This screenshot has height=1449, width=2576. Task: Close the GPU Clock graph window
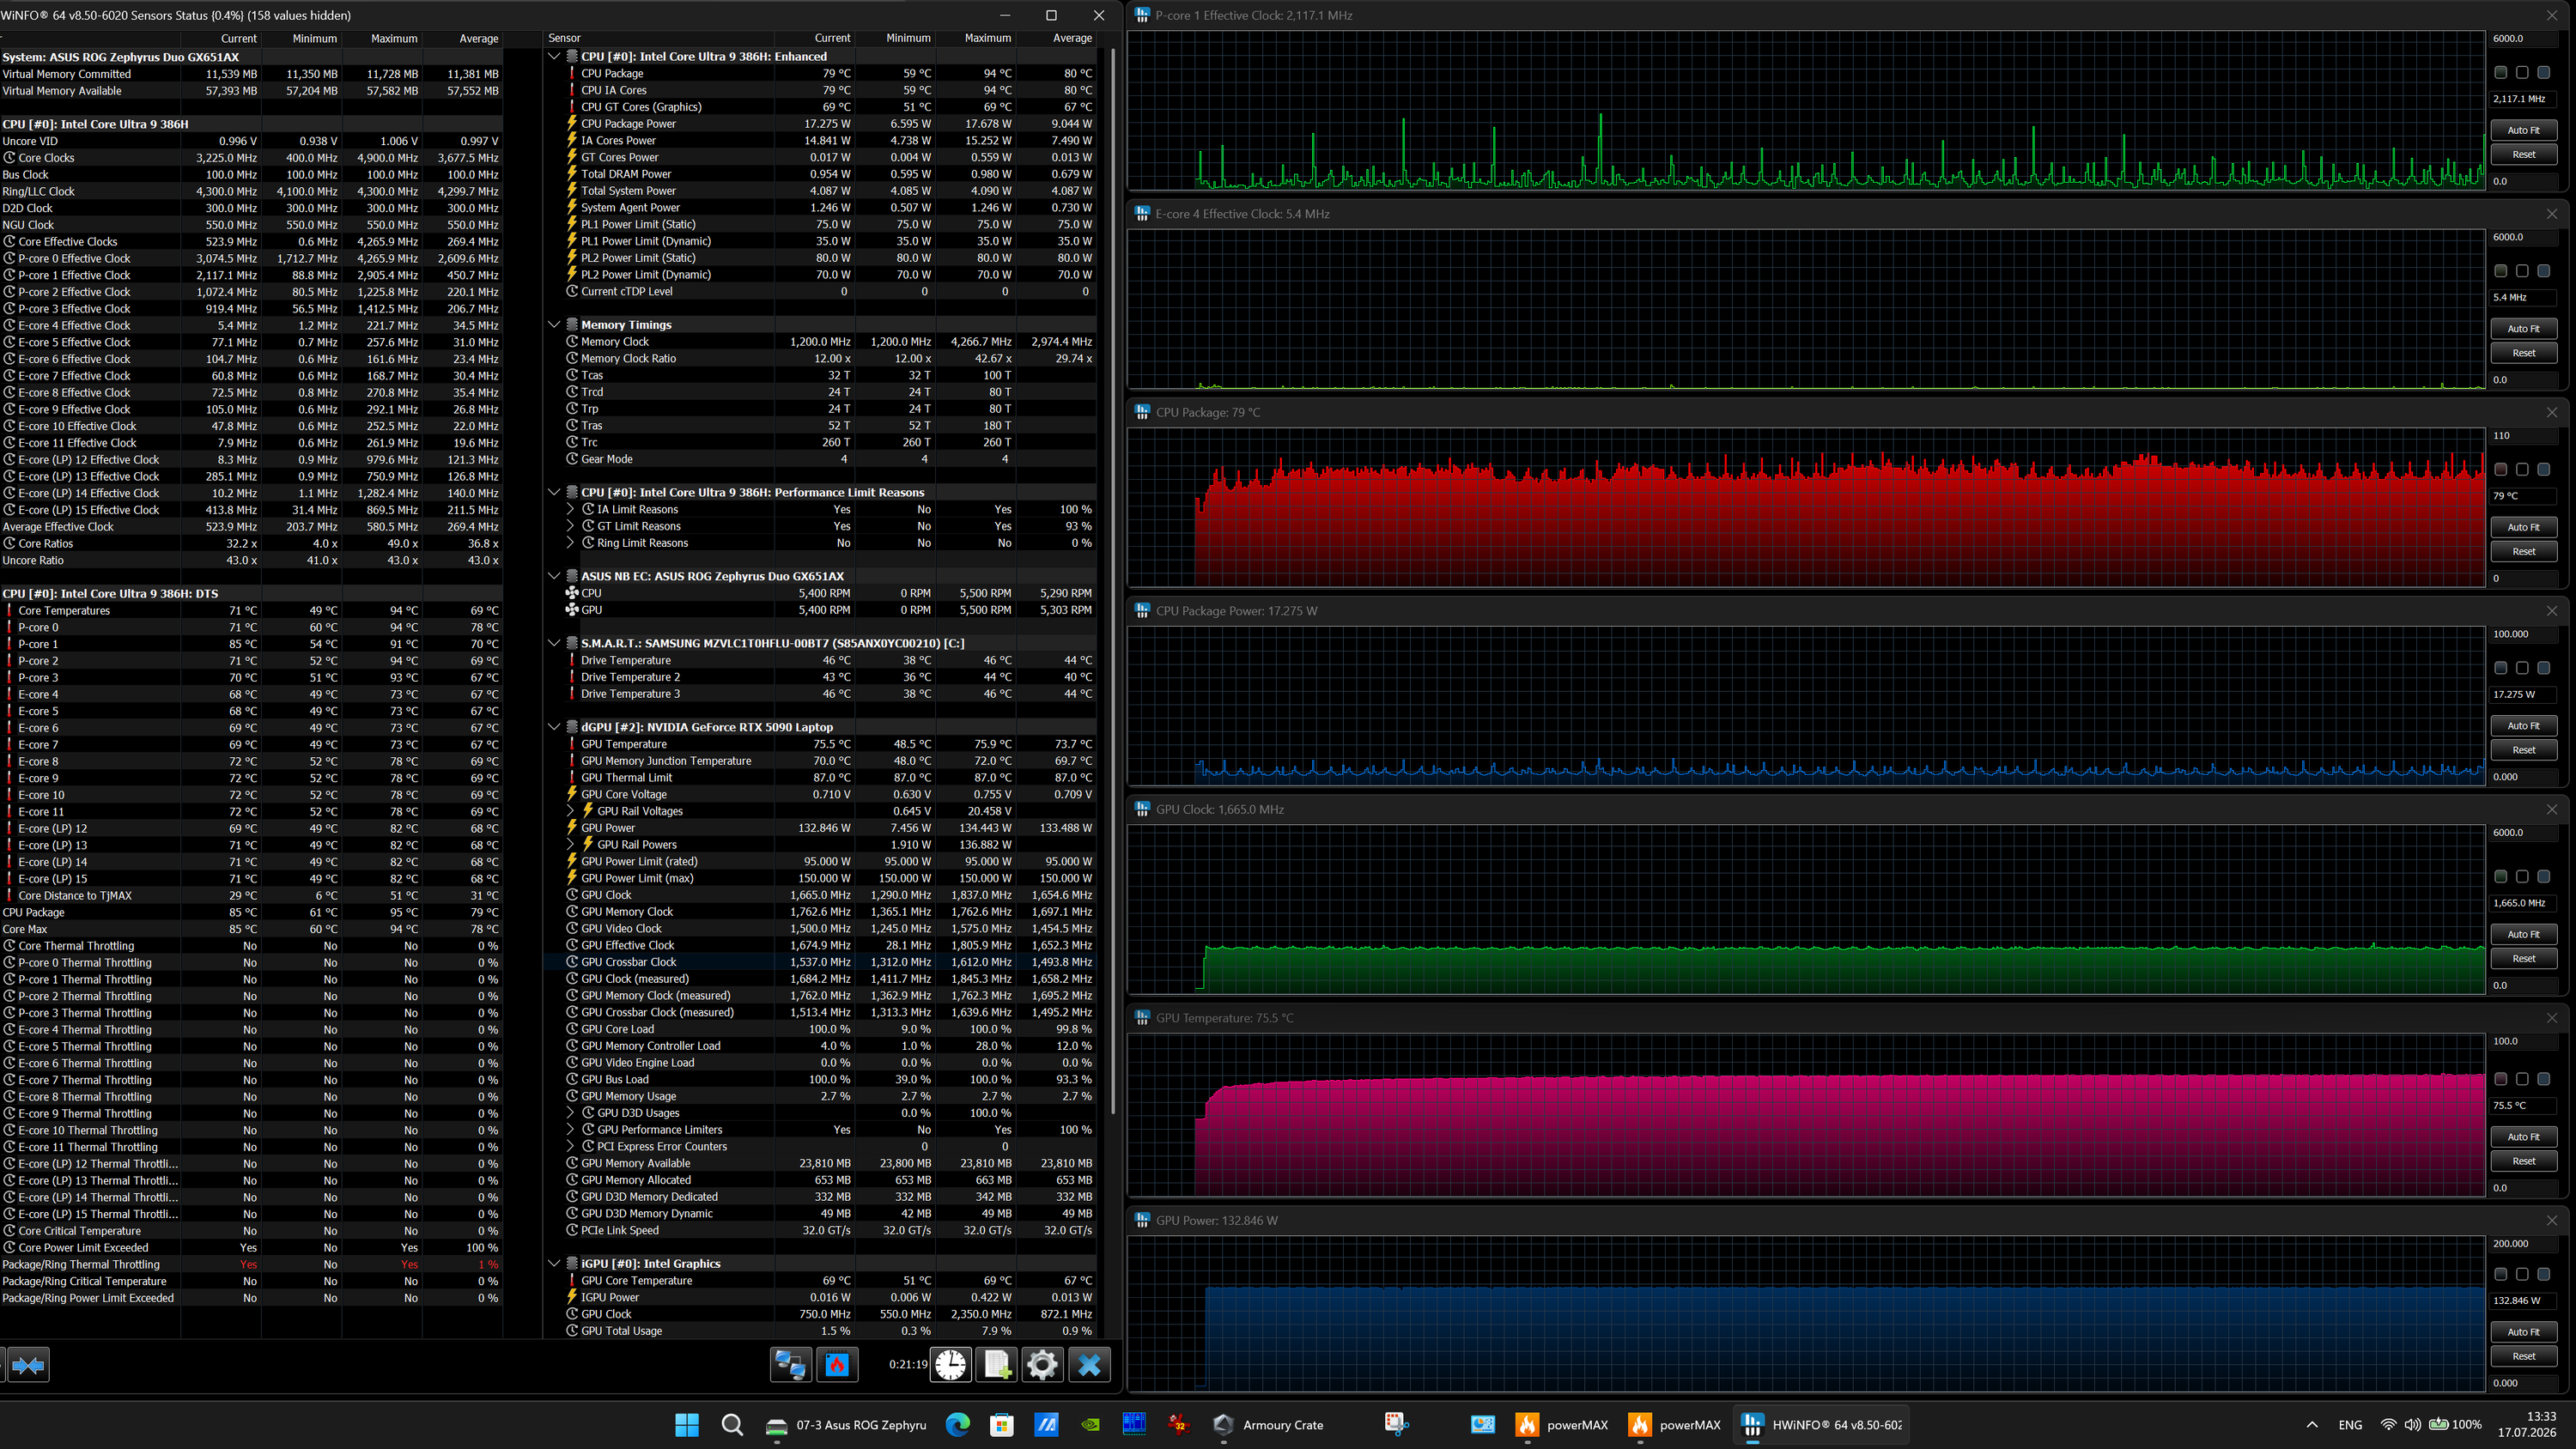[x=2552, y=809]
